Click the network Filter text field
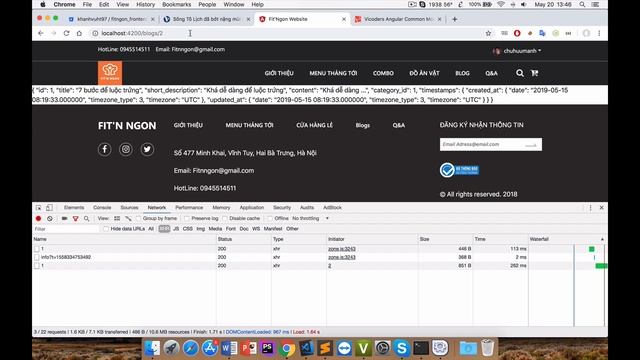The image size is (640, 360). (66, 229)
